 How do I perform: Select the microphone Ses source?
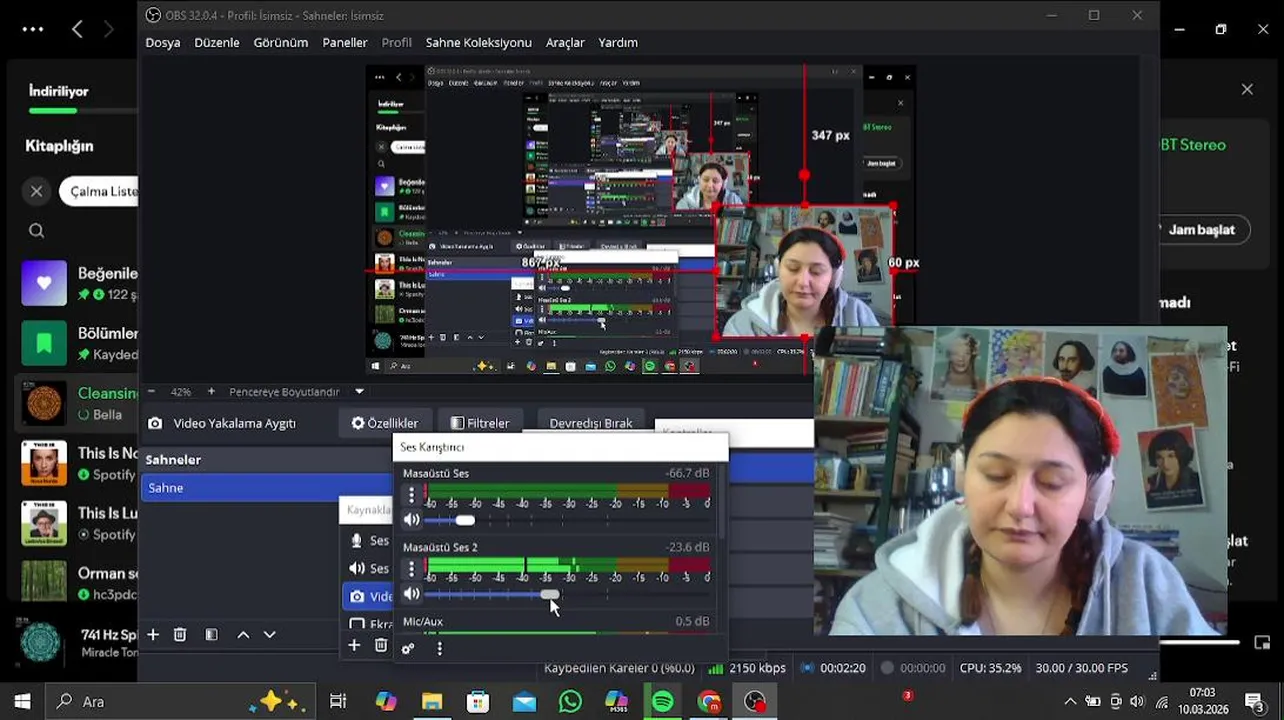point(367,540)
